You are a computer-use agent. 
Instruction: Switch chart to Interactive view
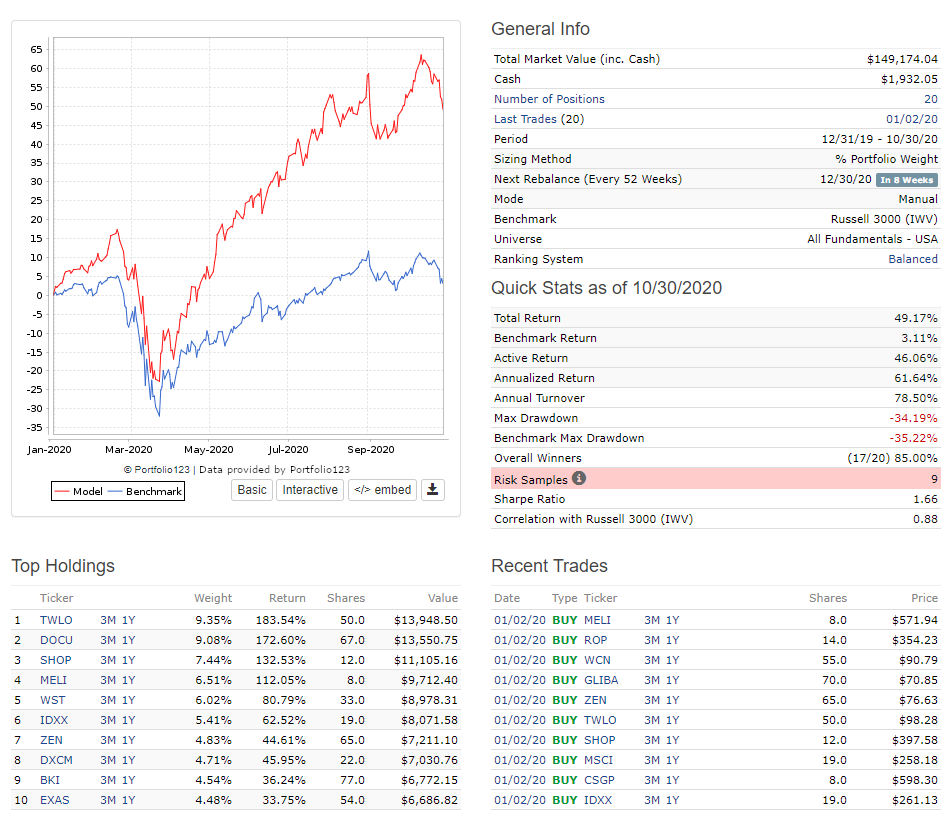[x=310, y=490]
